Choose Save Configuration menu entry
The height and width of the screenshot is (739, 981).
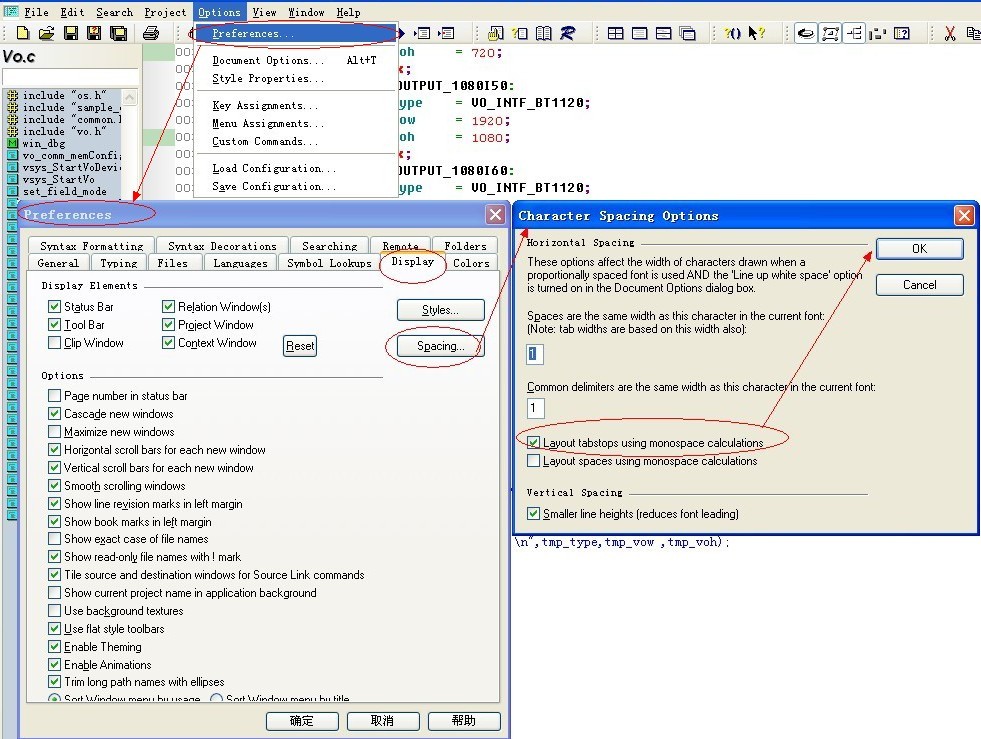tap(296, 186)
